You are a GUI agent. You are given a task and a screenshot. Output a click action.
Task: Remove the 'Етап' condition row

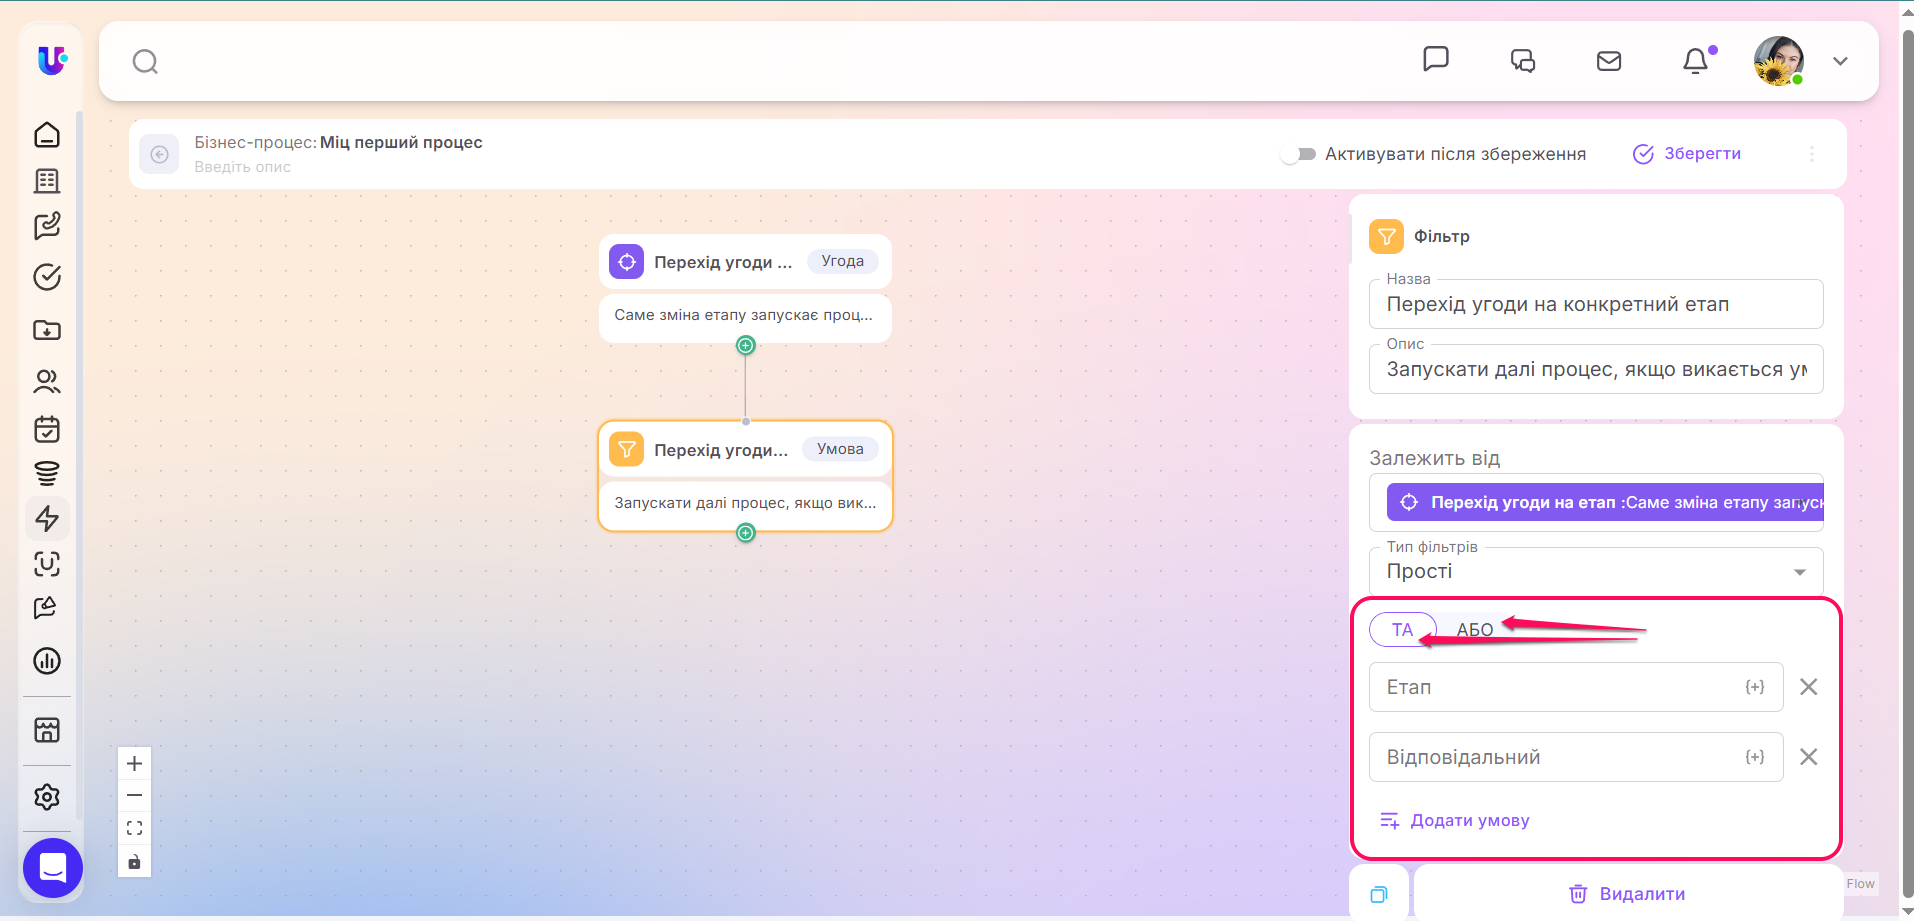(1808, 687)
